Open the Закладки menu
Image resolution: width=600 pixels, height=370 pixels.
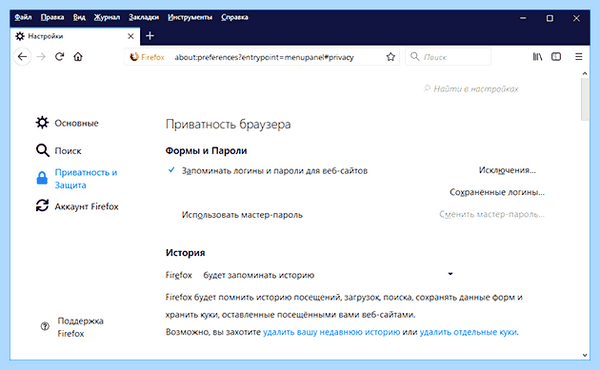[144, 17]
